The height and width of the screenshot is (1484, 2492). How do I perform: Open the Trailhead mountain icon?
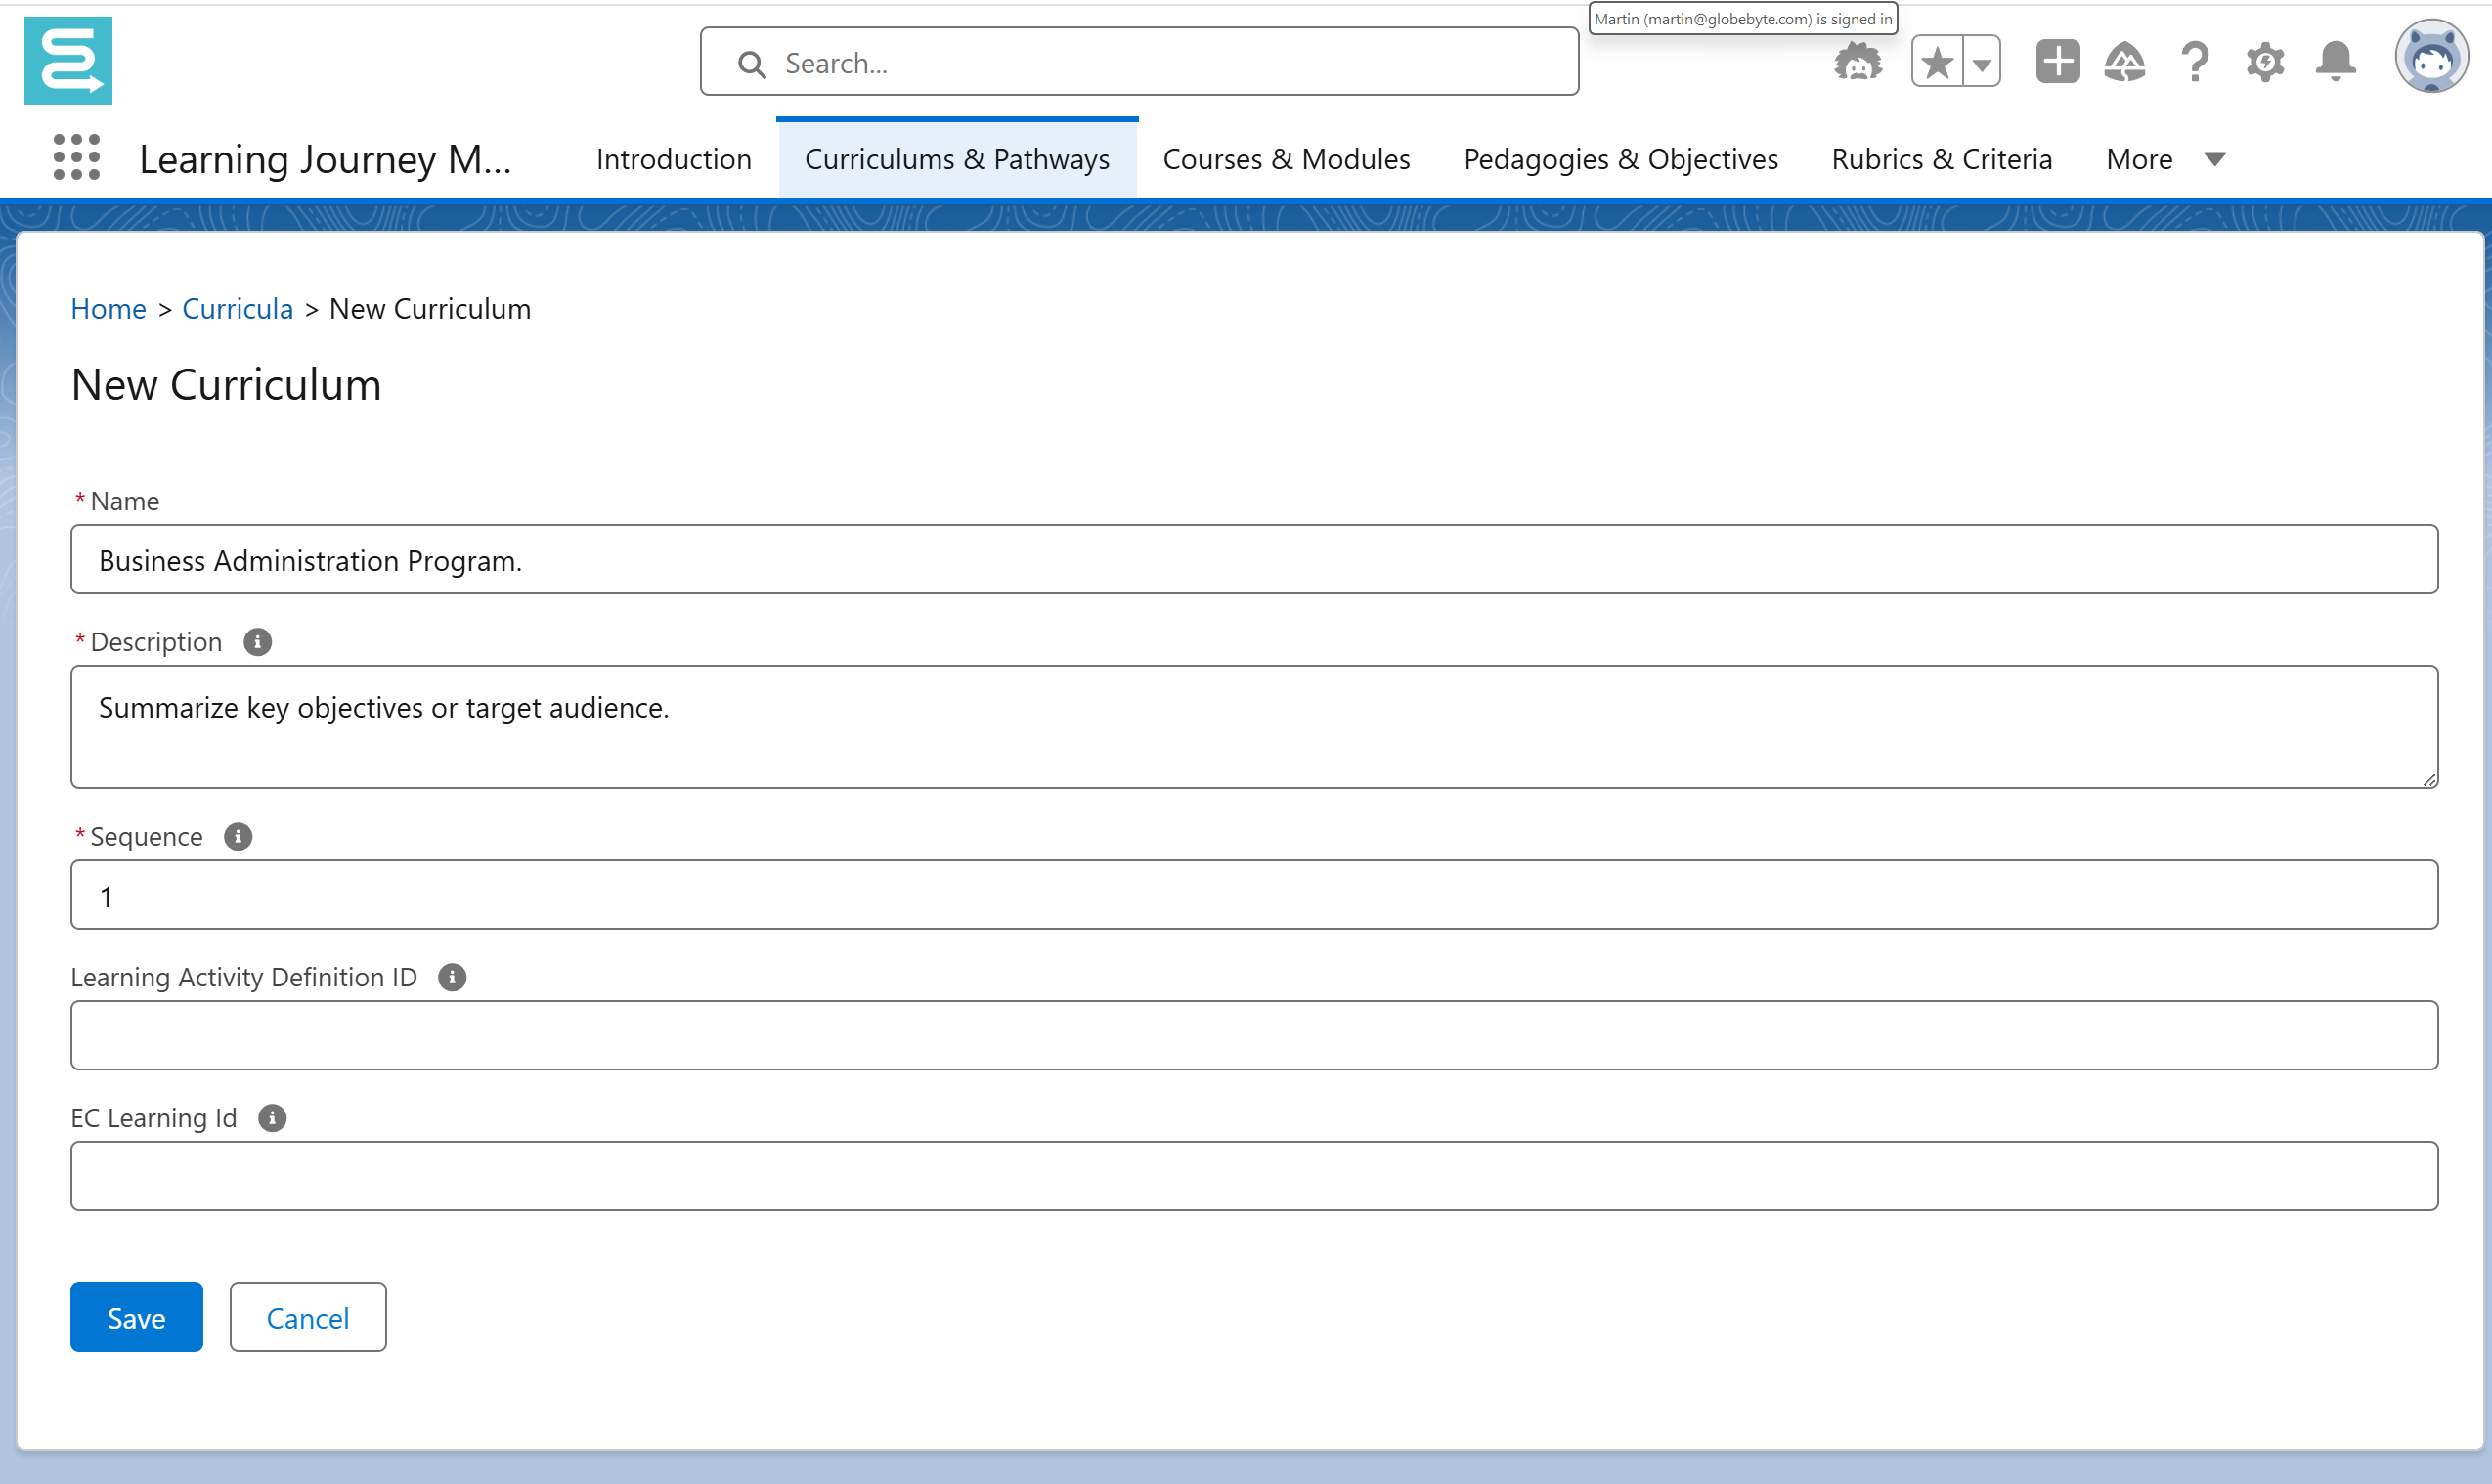pyautogui.click(x=2124, y=62)
